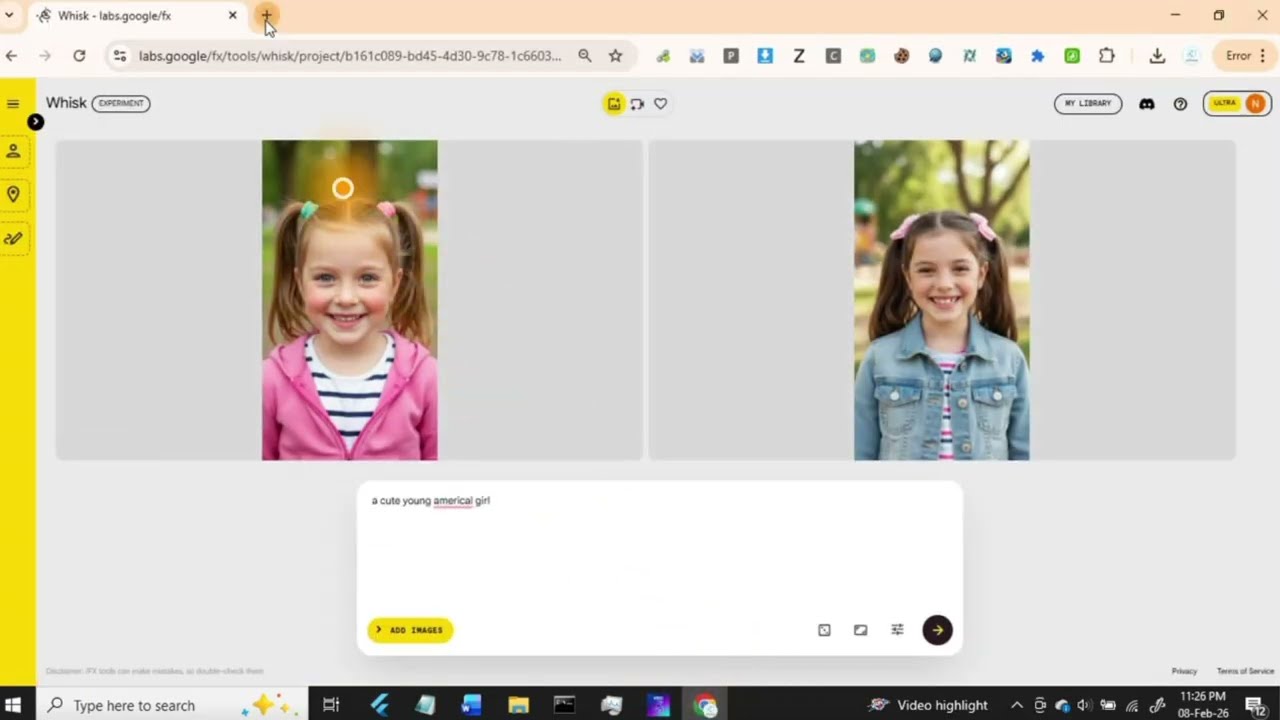The height and width of the screenshot is (720, 1280).
Task: Open the tab search dropdown arrow
Action: point(9,16)
